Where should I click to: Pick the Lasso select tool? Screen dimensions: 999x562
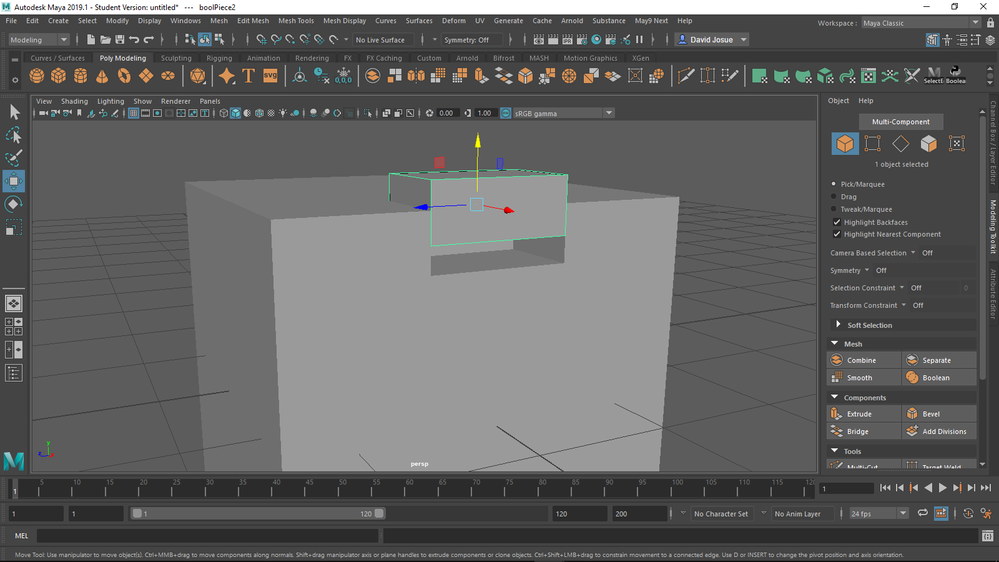pyautogui.click(x=14, y=135)
